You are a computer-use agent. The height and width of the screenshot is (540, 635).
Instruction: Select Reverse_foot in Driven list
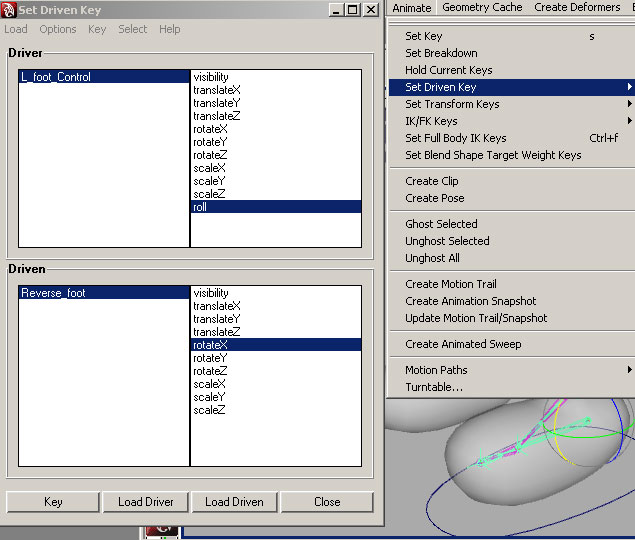(54, 293)
